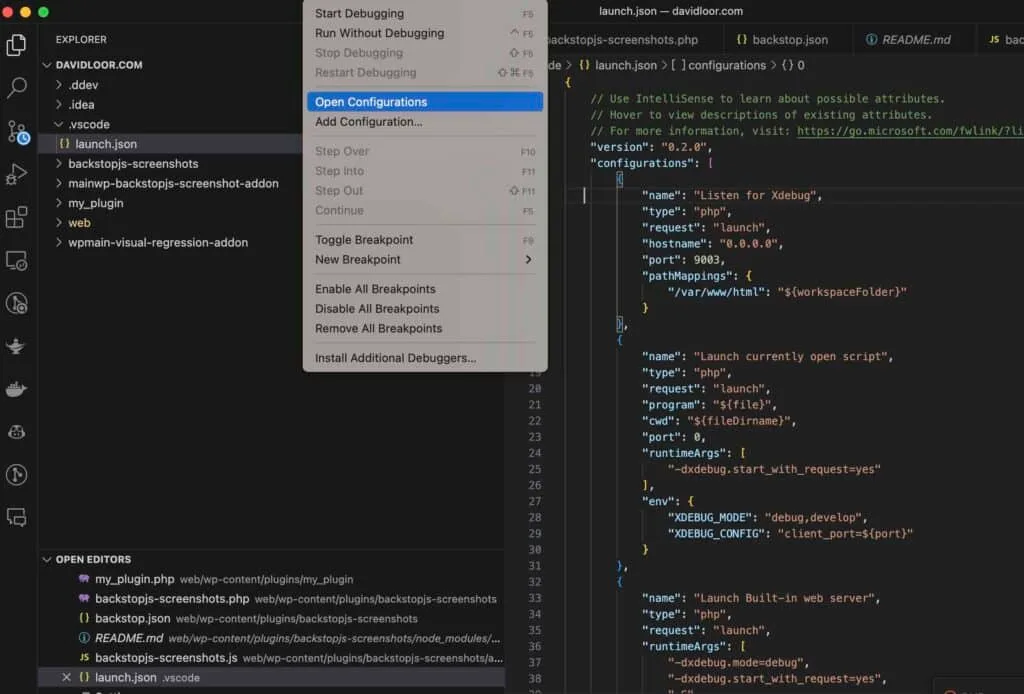Close launch.json in Open Editors with the X

tap(66, 677)
